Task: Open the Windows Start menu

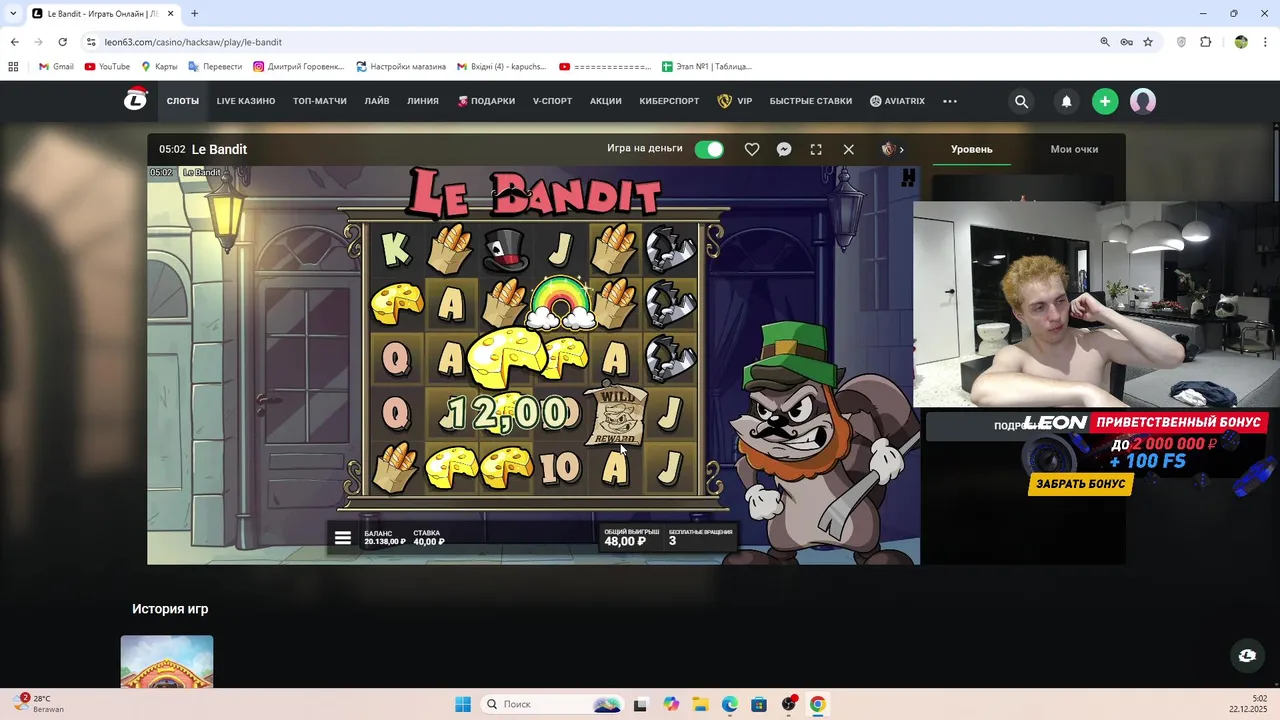Action: (x=463, y=704)
